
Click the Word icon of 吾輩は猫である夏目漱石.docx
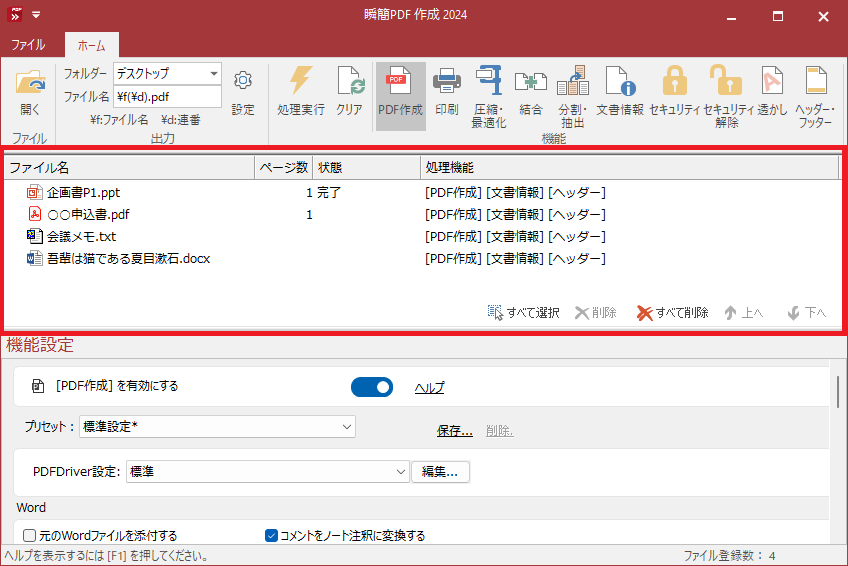click(x=35, y=258)
